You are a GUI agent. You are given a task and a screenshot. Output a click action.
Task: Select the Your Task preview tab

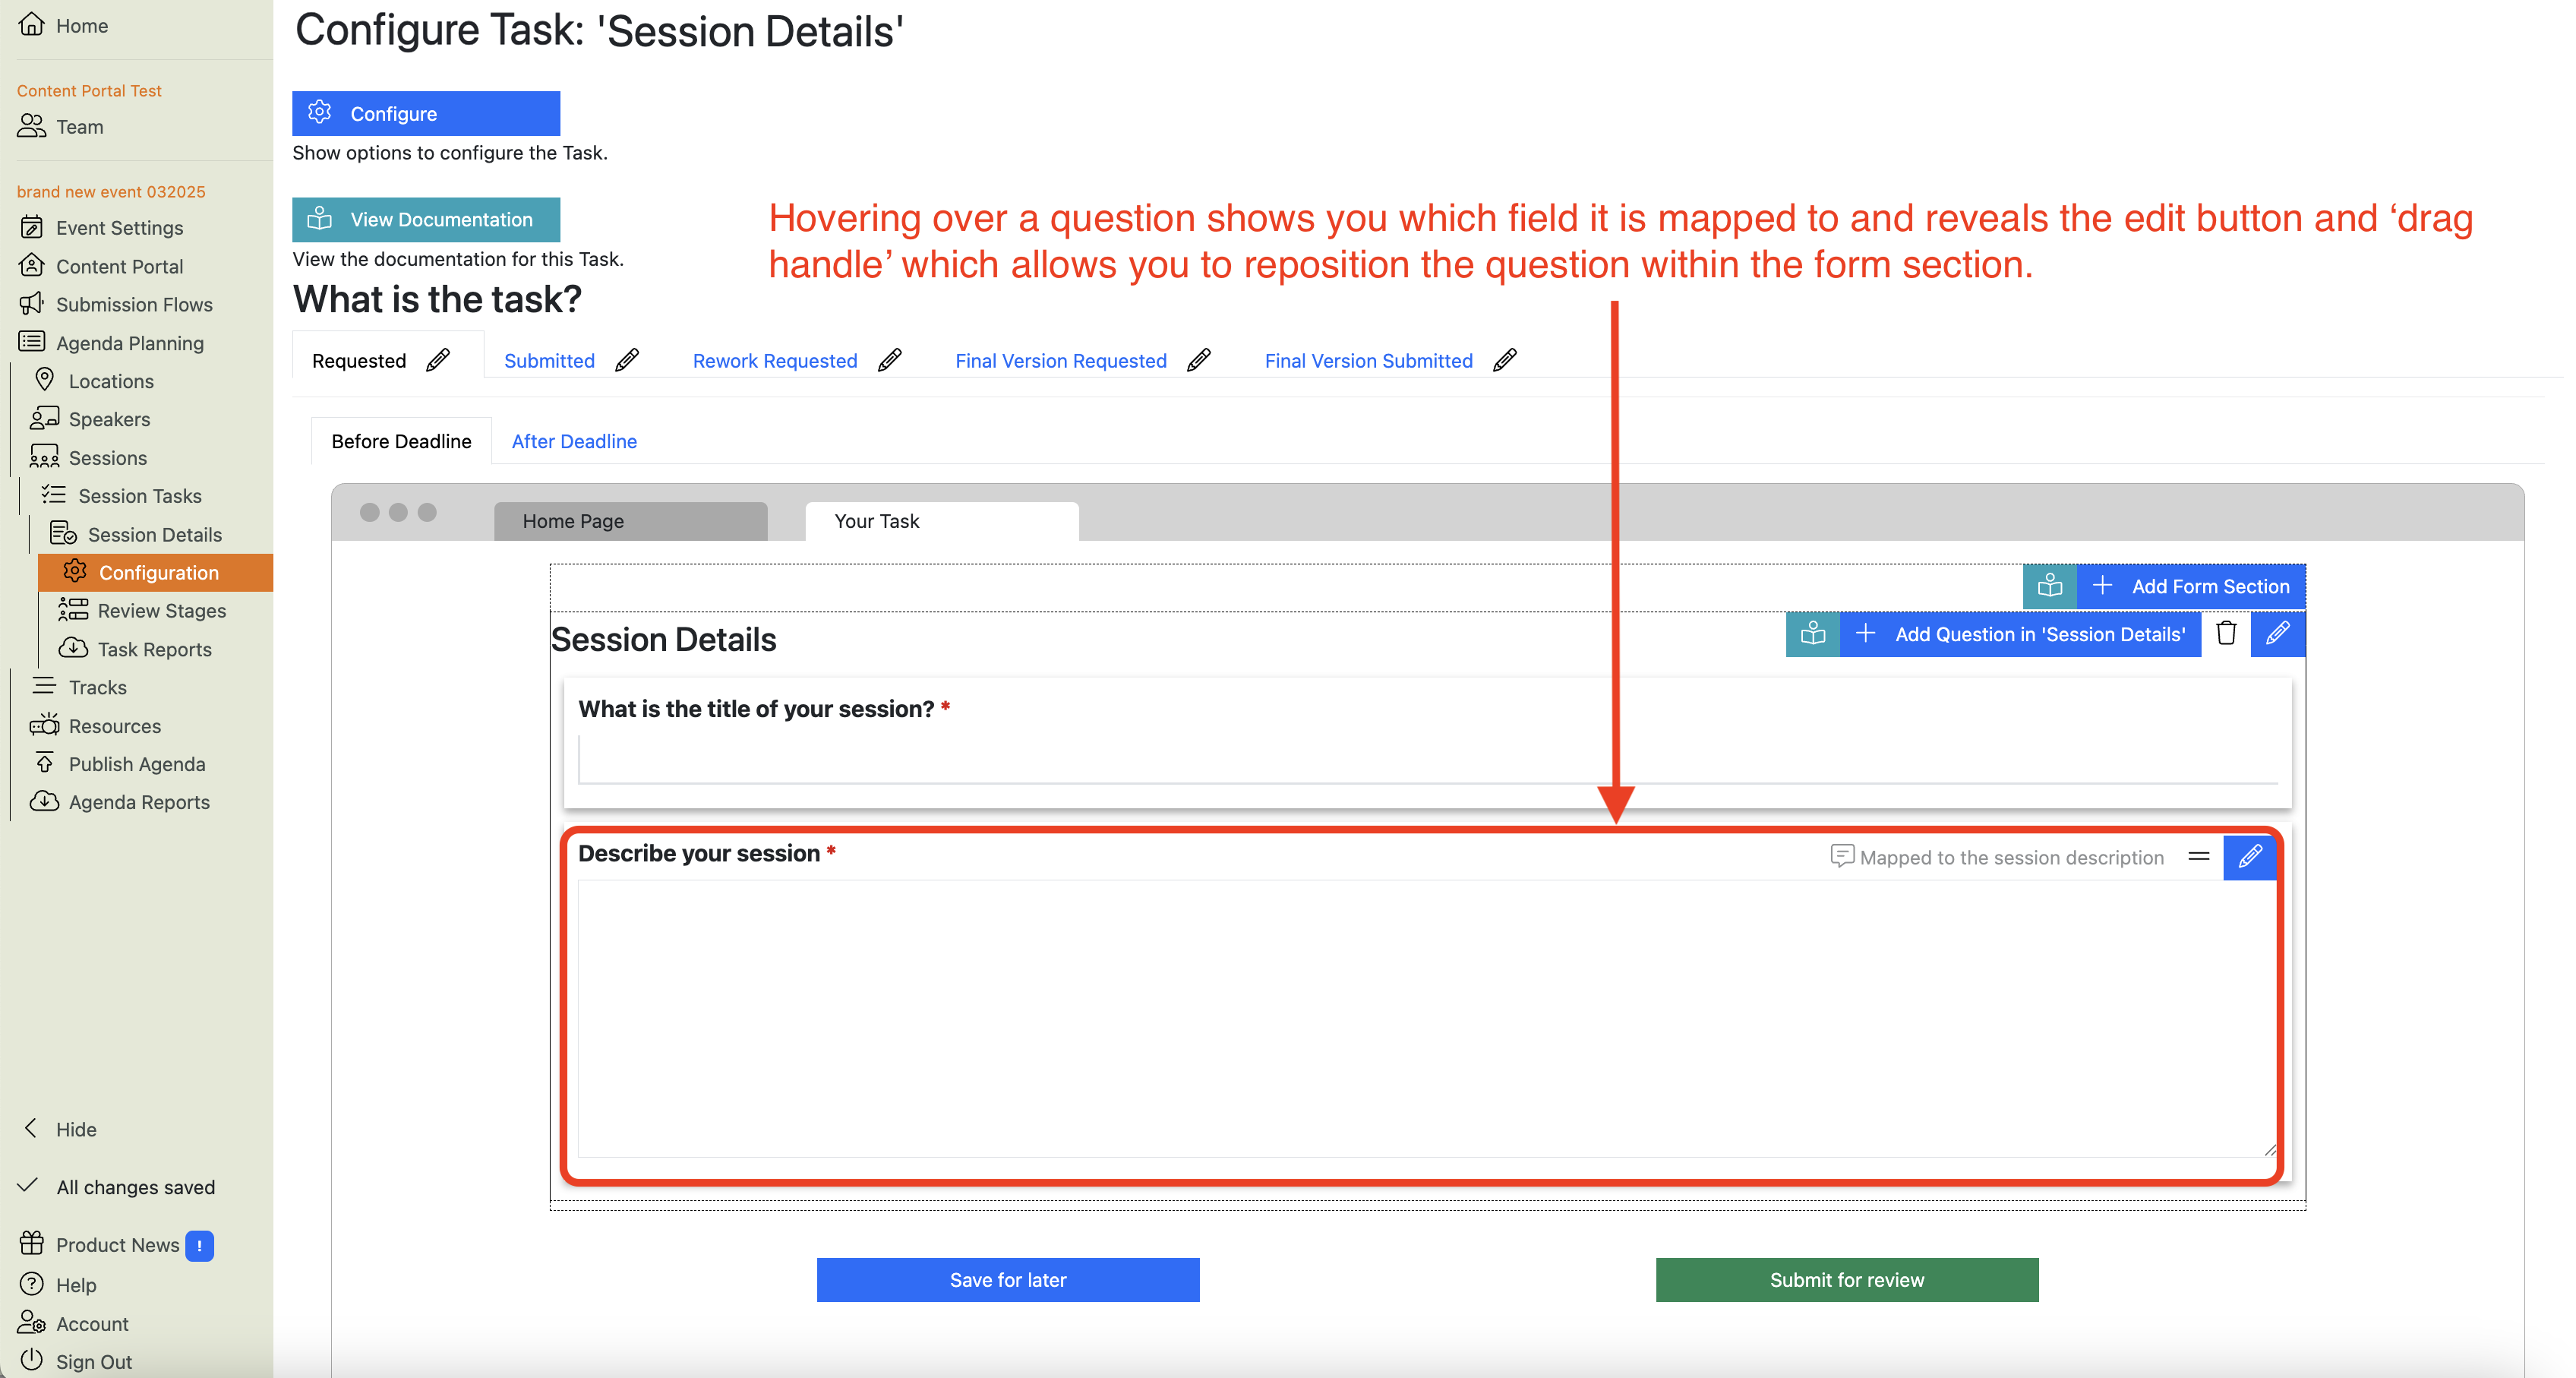pyautogui.click(x=942, y=521)
